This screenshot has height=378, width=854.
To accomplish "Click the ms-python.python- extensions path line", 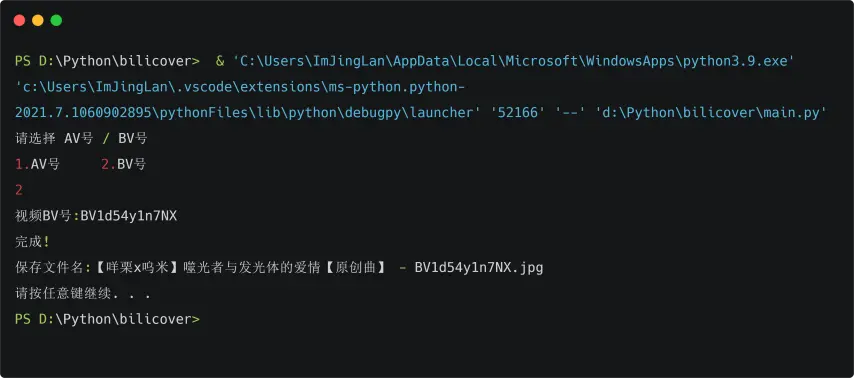I will pos(240,87).
